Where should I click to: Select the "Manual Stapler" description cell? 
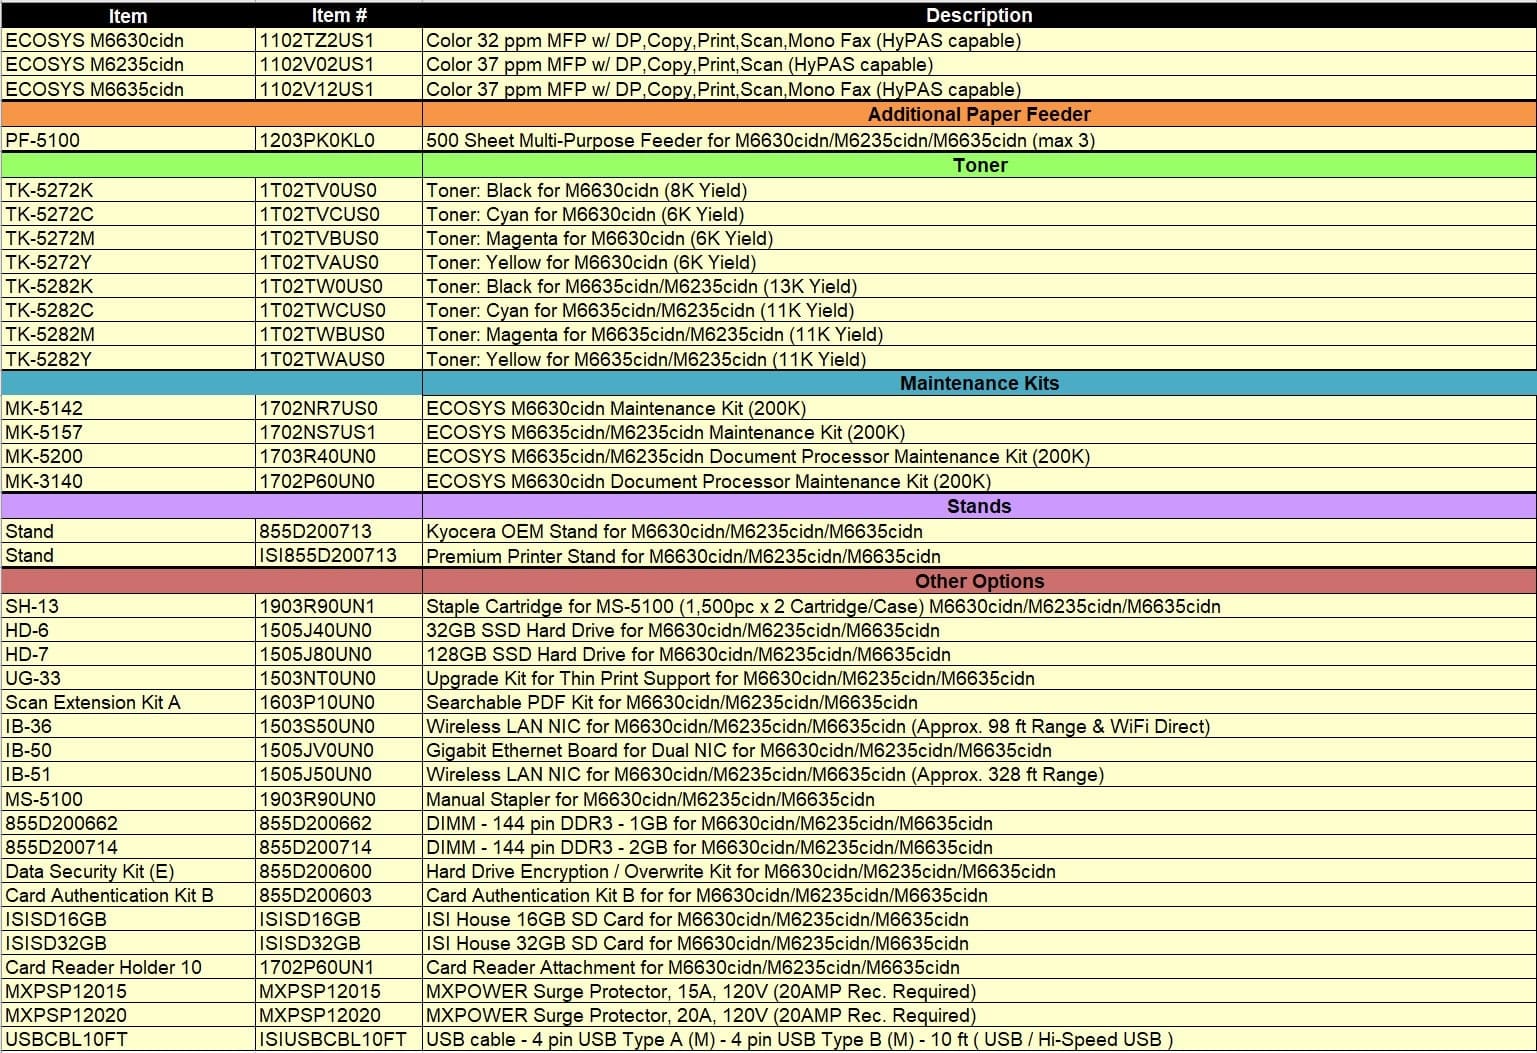(650, 799)
